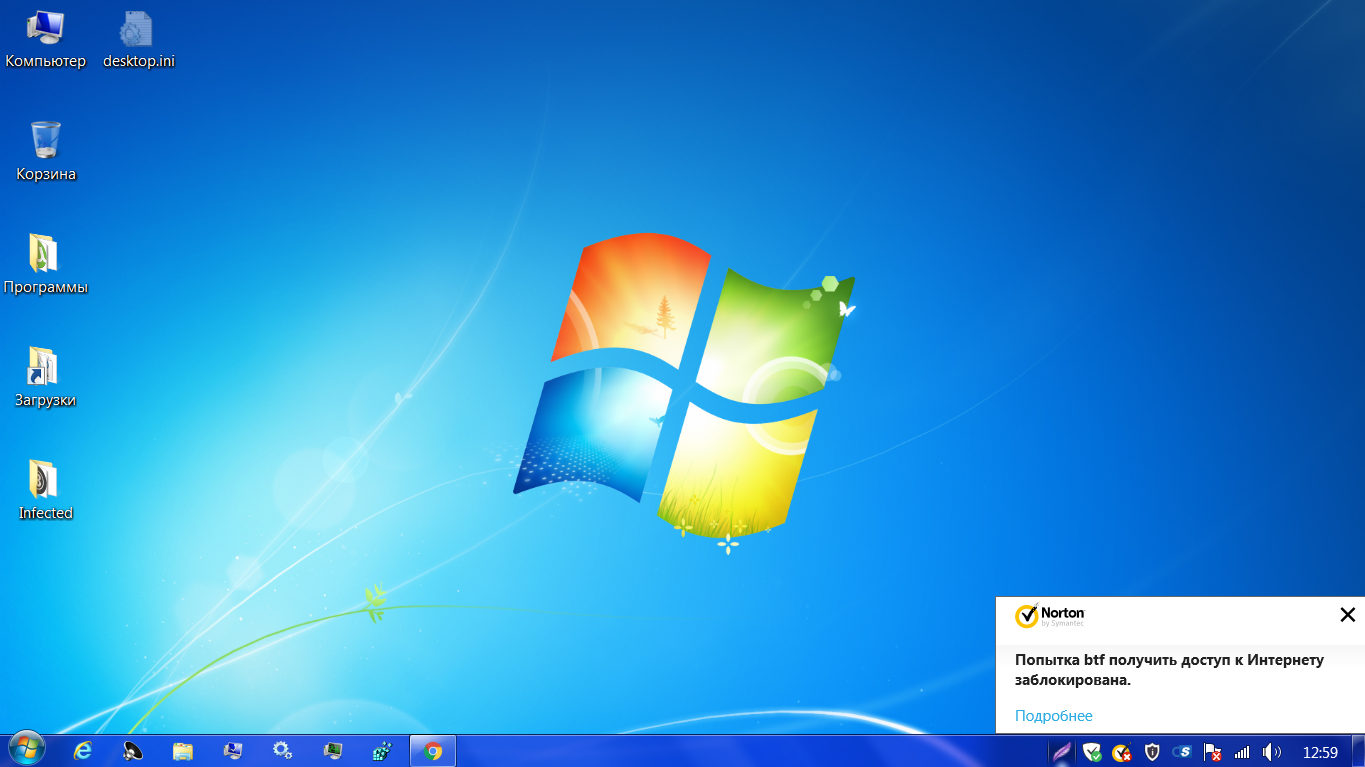Open the teal cubes taskbar icon
This screenshot has width=1365, height=767.
pos(383,751)
